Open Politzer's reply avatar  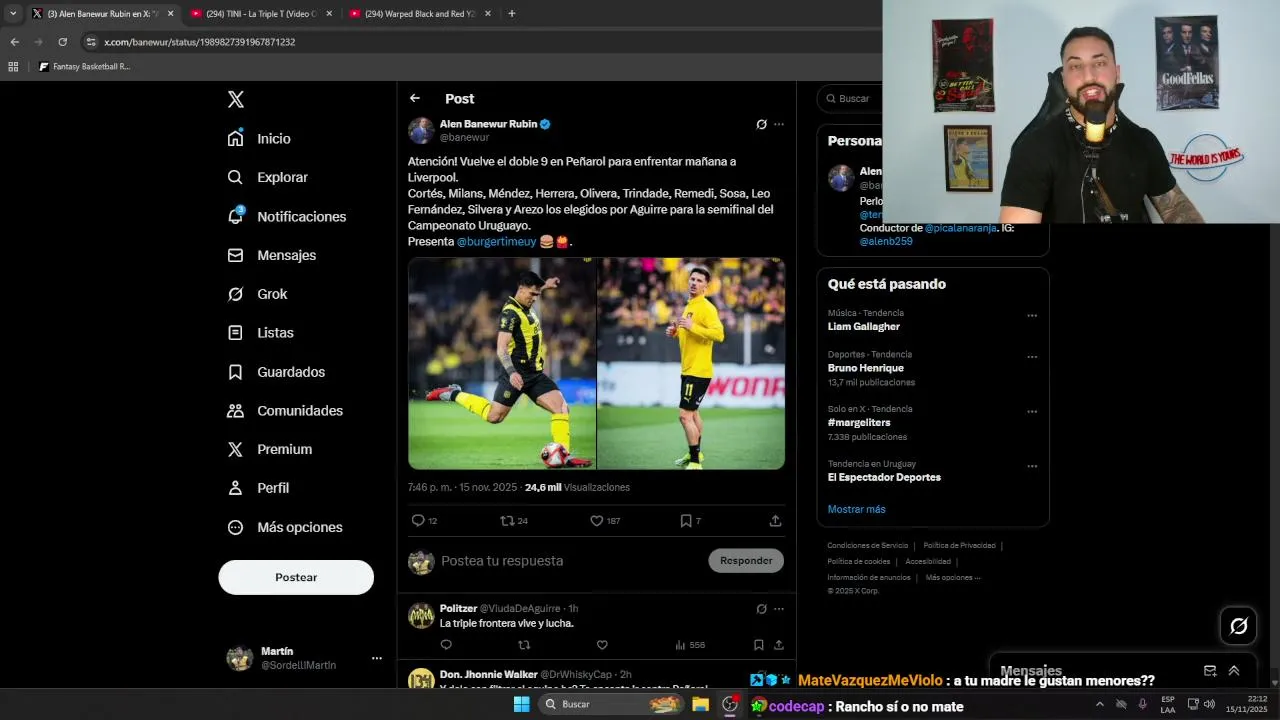(x=421, y=615)
